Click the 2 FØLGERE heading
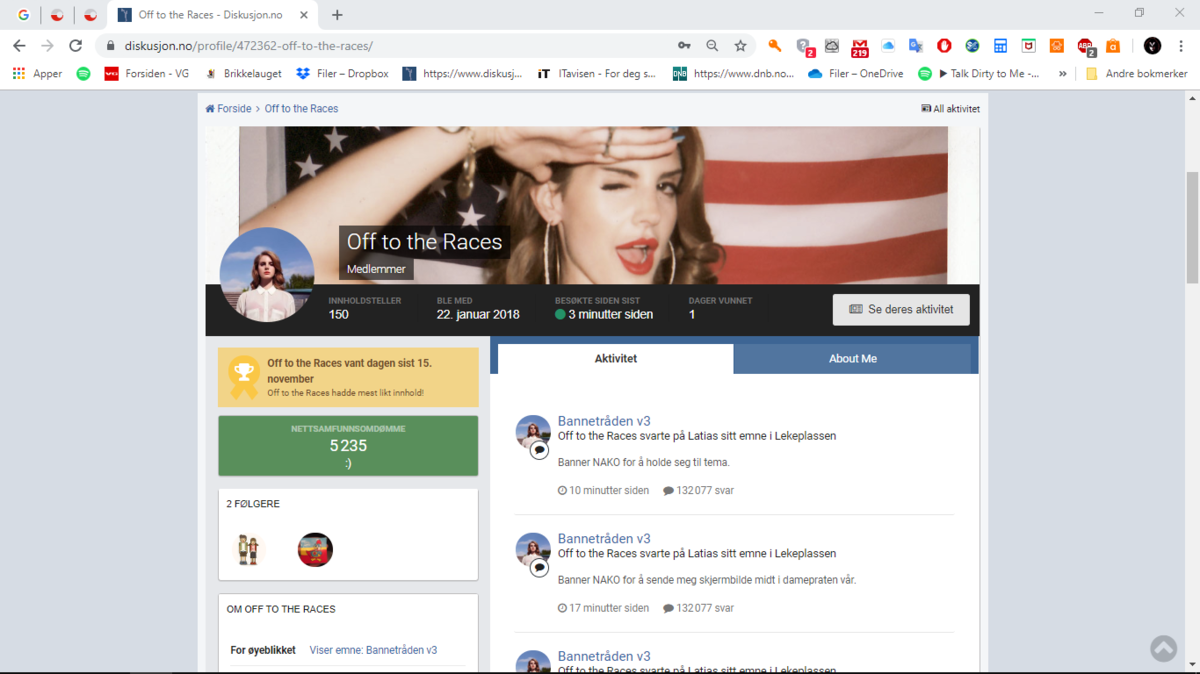The height and width of the screenshot is (674, 1200). coord(253,504)
